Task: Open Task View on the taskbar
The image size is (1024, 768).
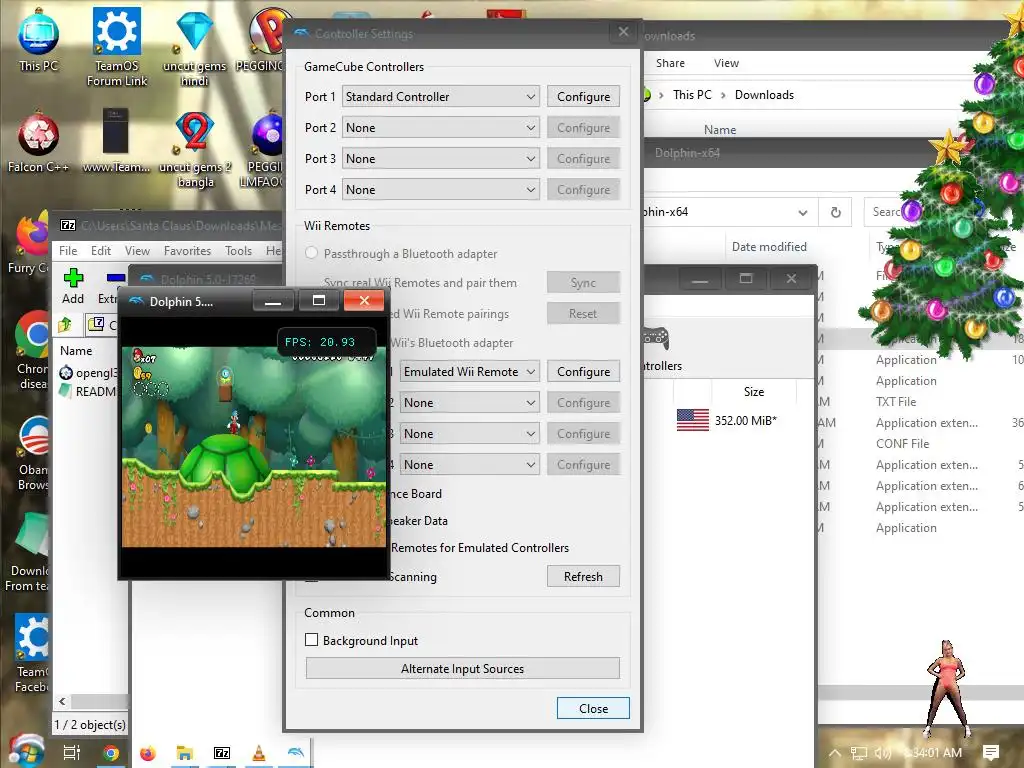Action: point(71,753)
